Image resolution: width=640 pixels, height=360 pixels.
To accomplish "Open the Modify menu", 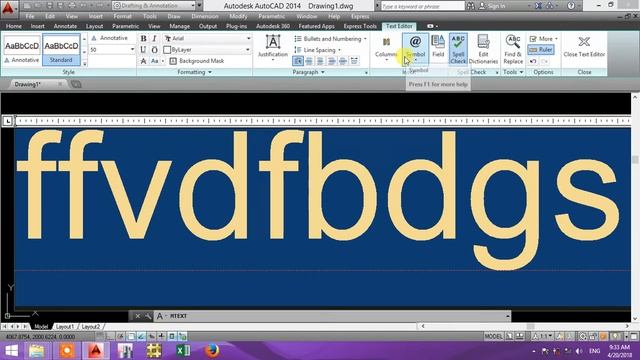I will coord(238,16).
